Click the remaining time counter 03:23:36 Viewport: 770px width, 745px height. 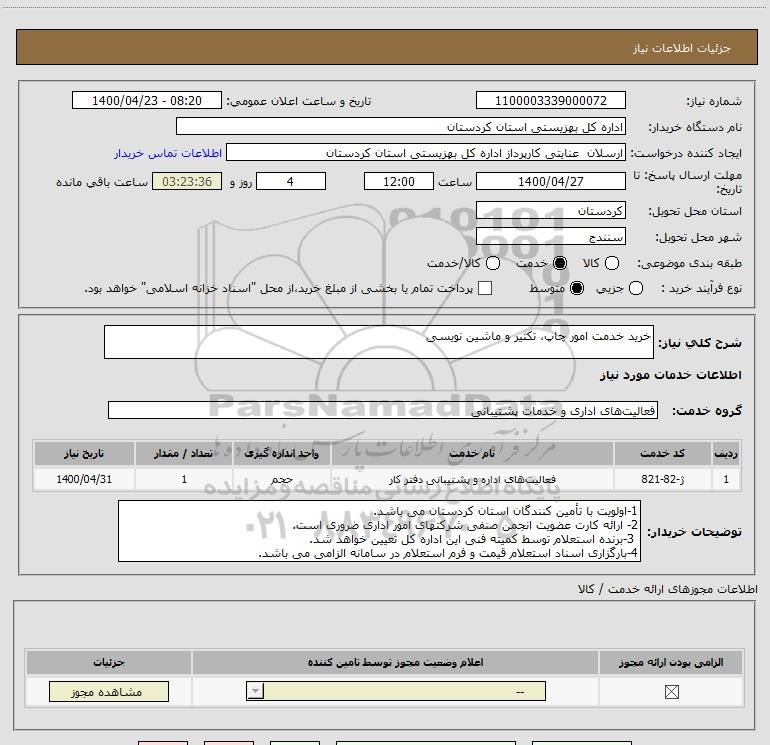pos(187,181)
